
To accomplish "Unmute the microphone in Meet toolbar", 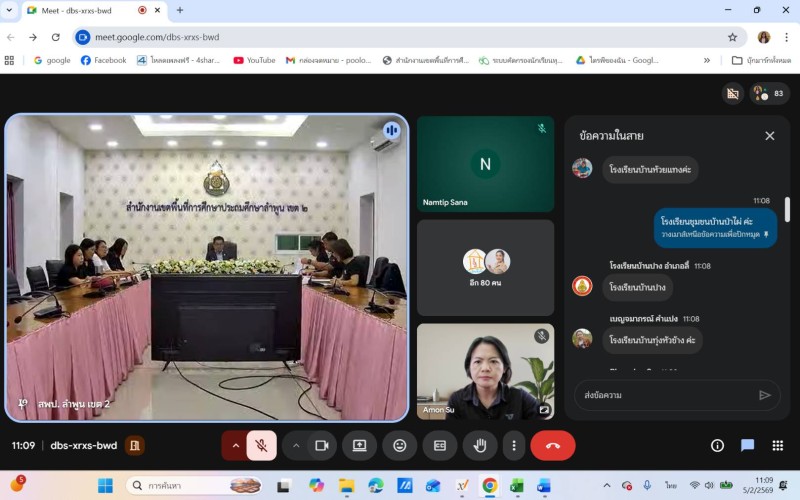I will click(261, 445).
